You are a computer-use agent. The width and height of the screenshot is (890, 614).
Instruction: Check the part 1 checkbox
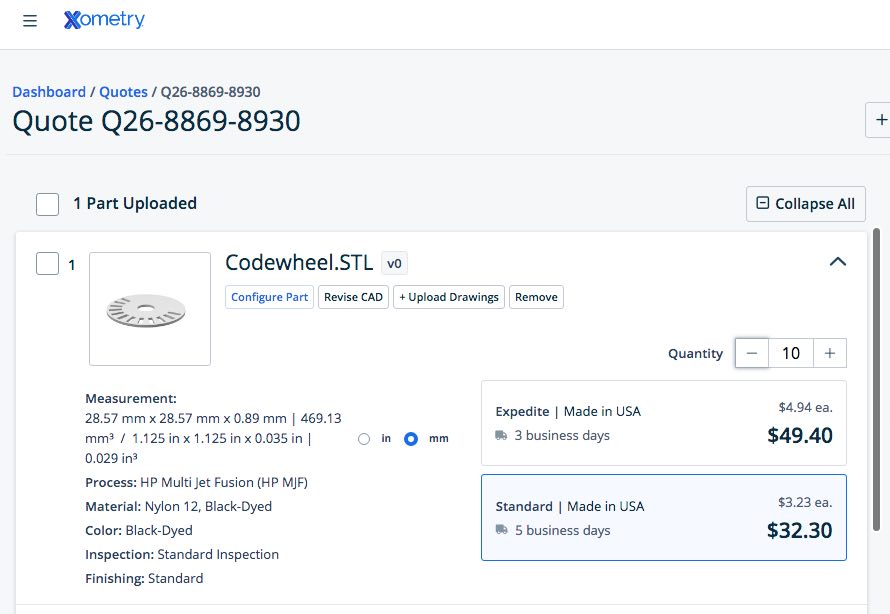coord(47,264)
